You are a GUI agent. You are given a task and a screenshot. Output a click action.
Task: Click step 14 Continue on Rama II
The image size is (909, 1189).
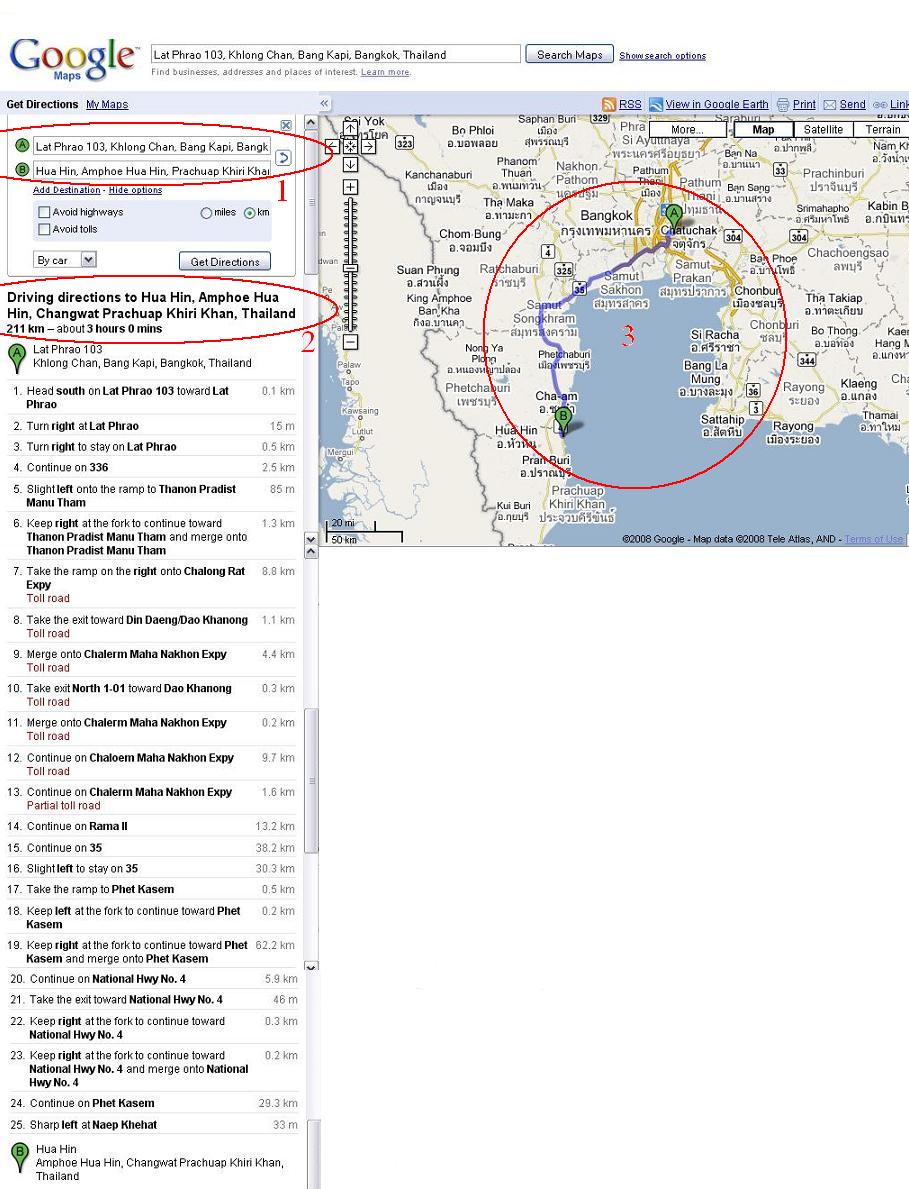tap(151, 827)
